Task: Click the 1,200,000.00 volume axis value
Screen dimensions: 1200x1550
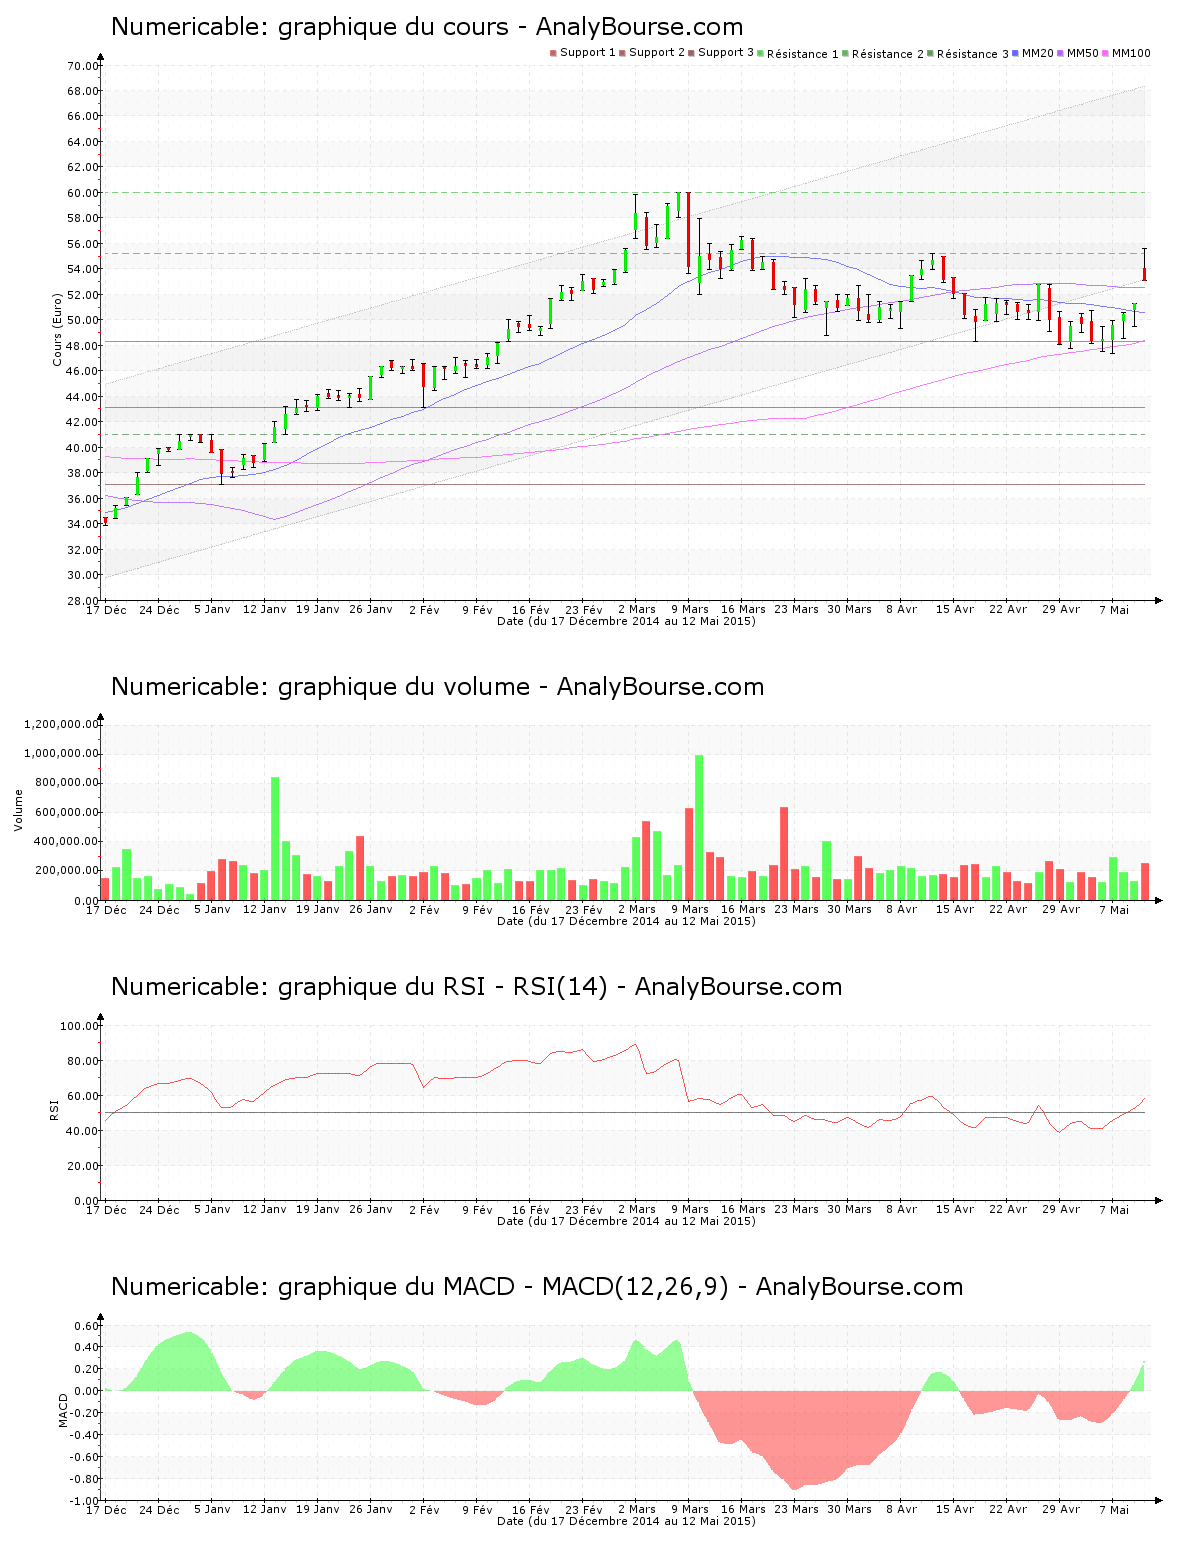Action: (x=63, y=724)
